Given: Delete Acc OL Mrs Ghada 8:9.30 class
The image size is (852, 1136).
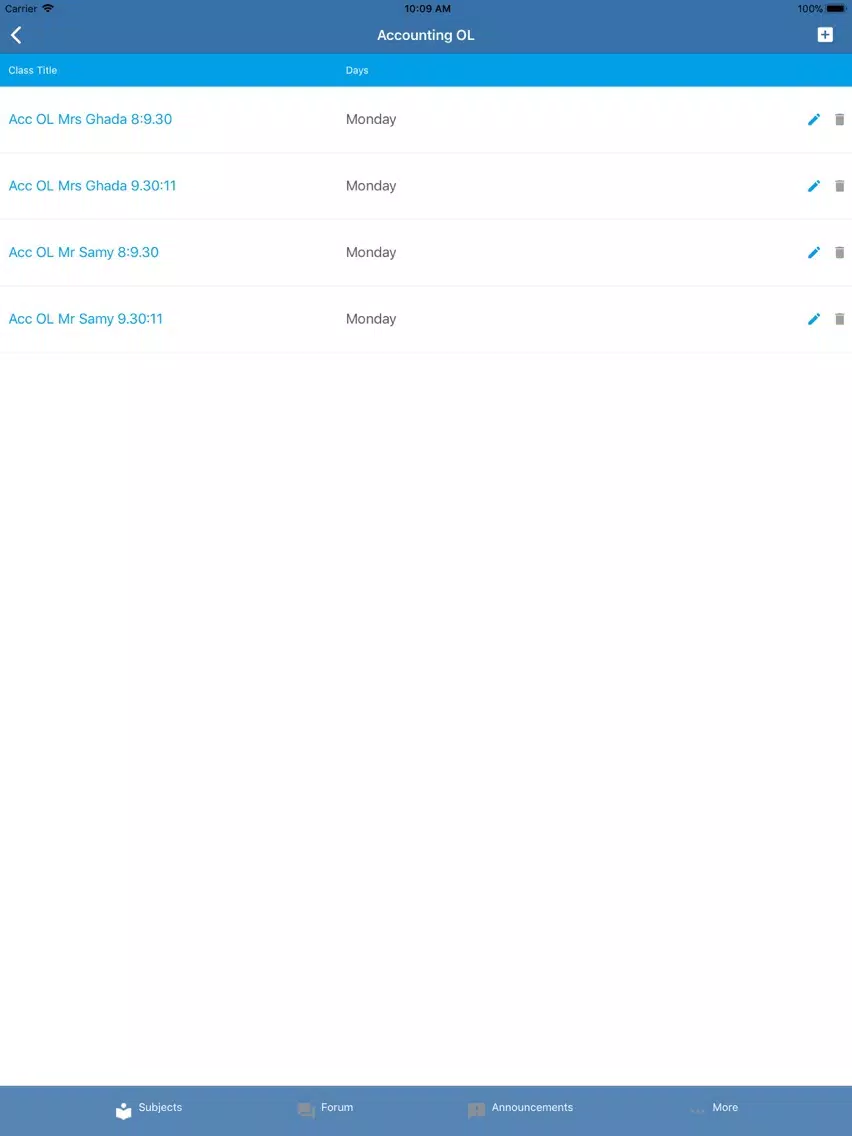Looking at the screenshot, I should pyautogui.click(x=839, y=120).
